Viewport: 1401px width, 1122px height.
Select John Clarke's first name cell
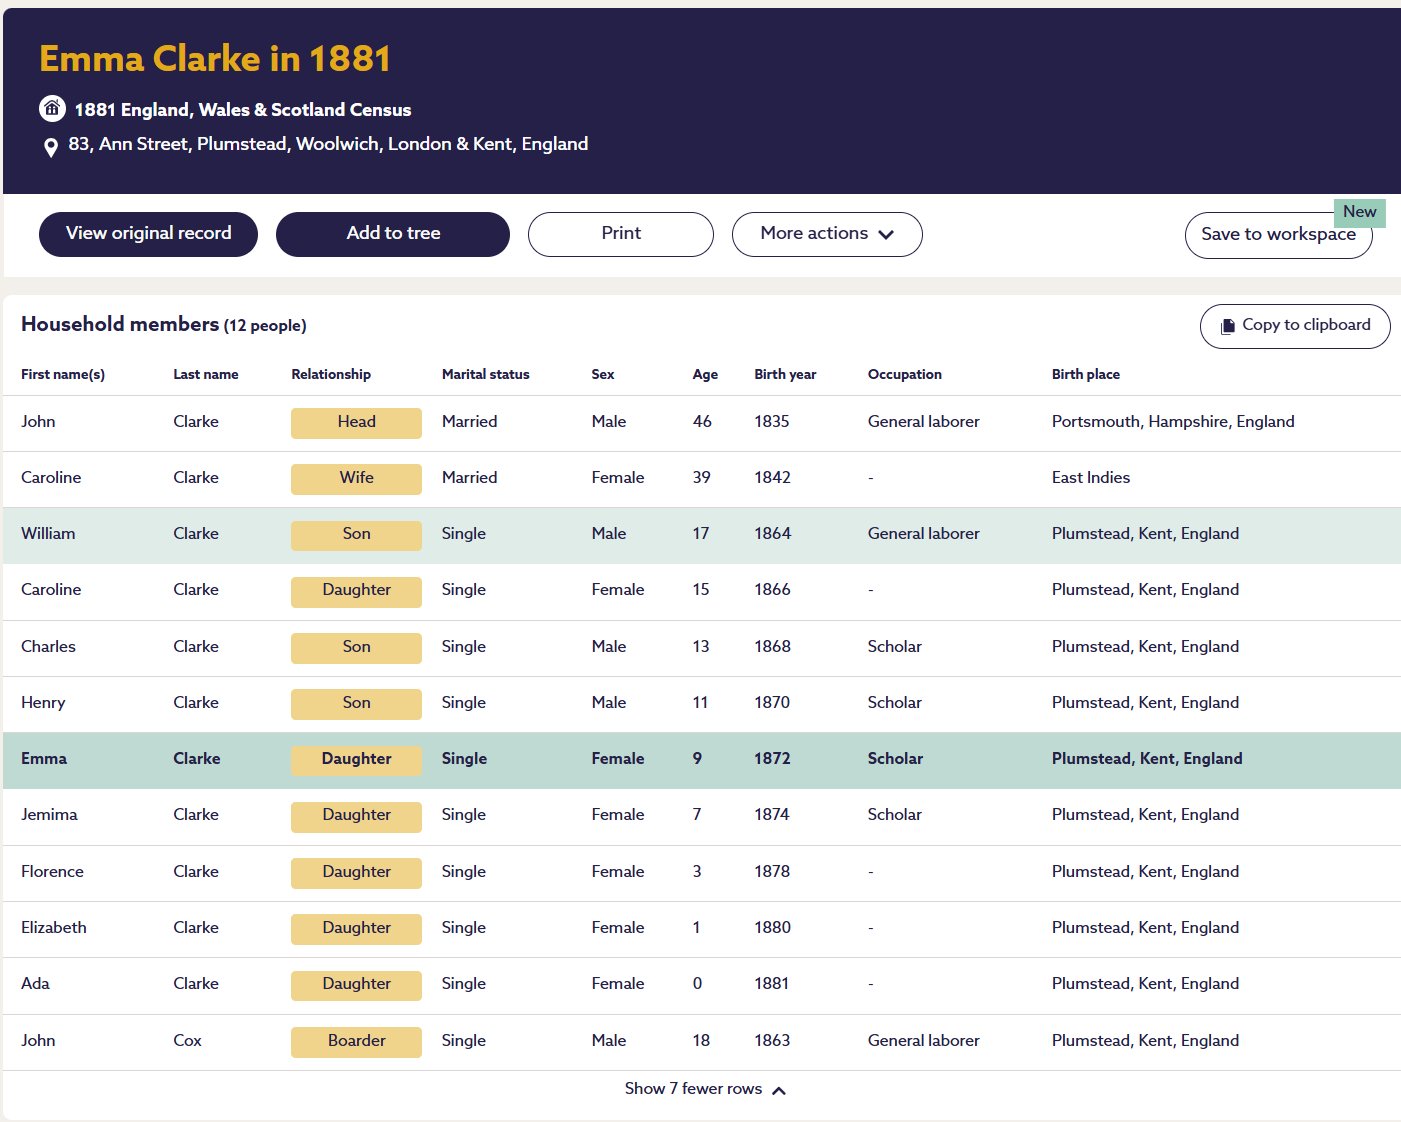coord(38,422)
